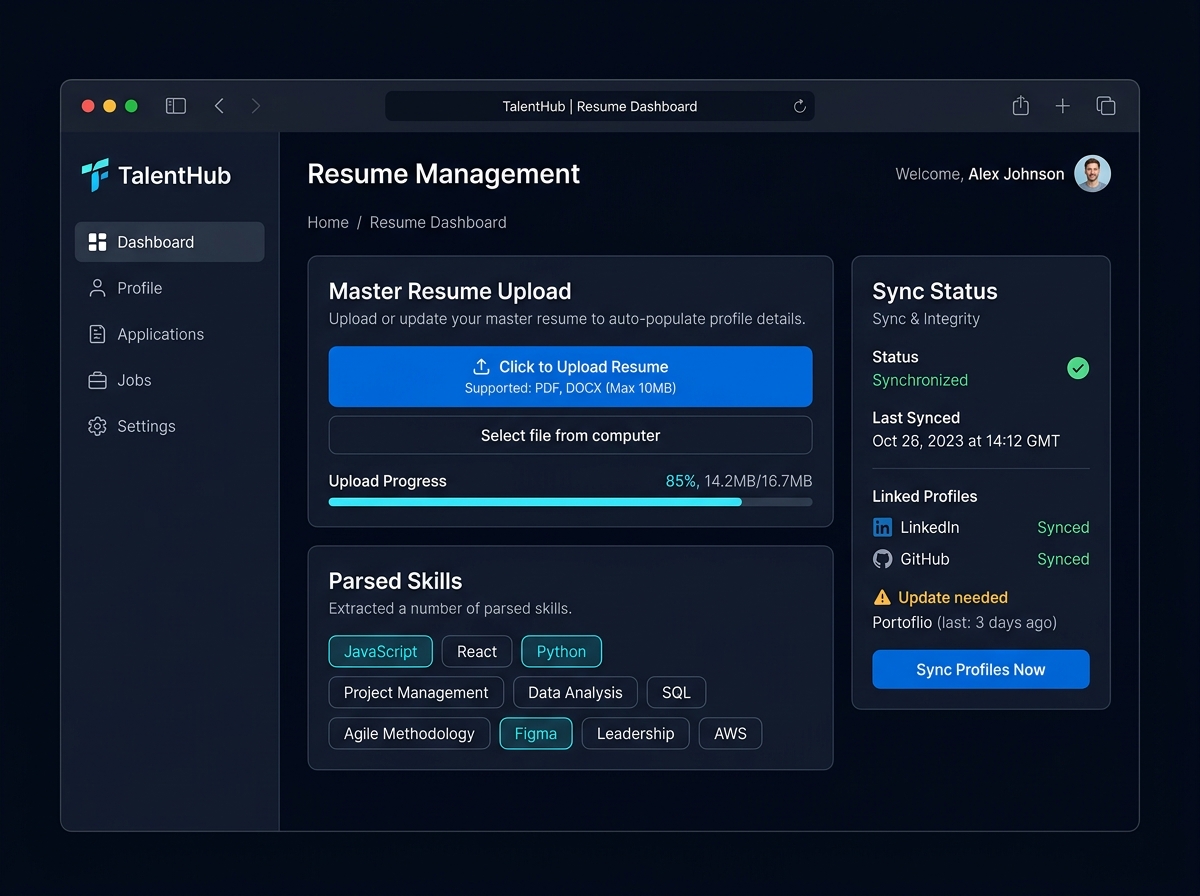Click the Welcome, Alex Johnson text

pos(980,174)
